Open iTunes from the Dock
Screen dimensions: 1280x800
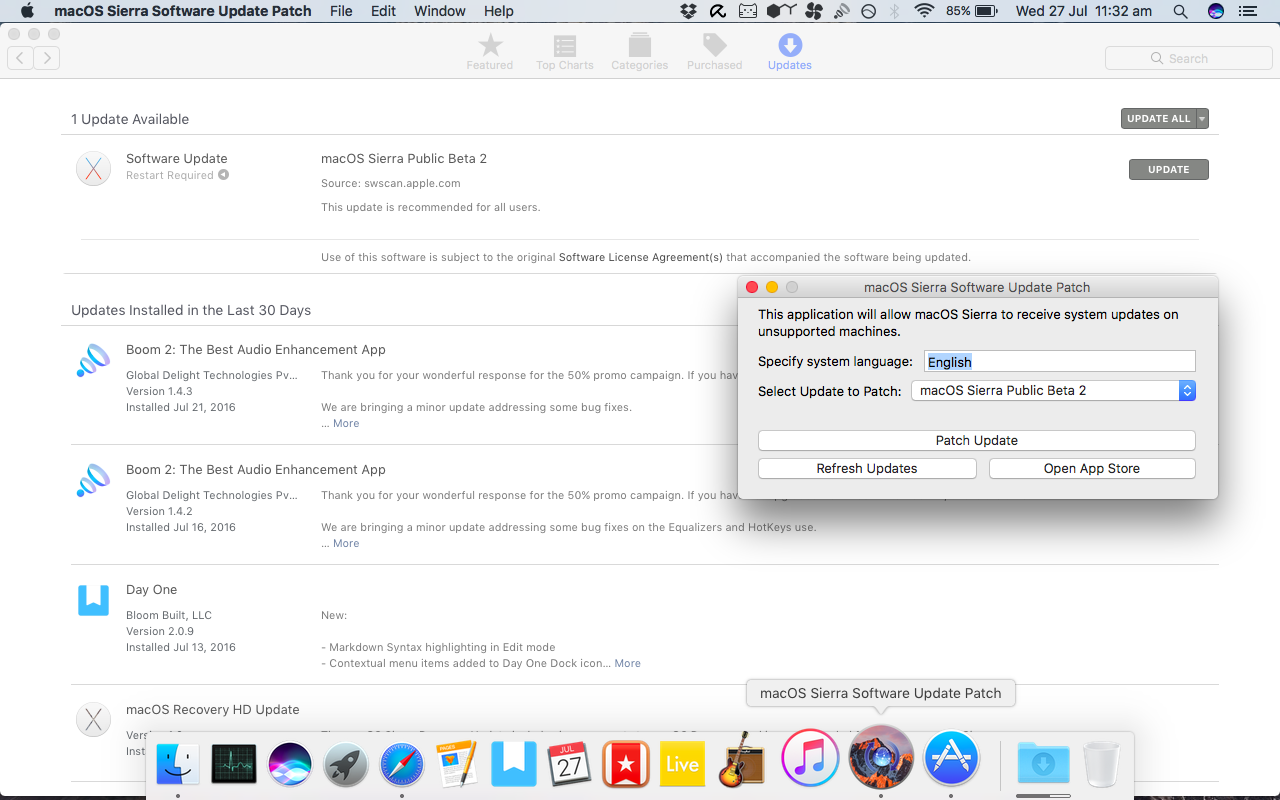pyautogui.click(x=809, y=758)
